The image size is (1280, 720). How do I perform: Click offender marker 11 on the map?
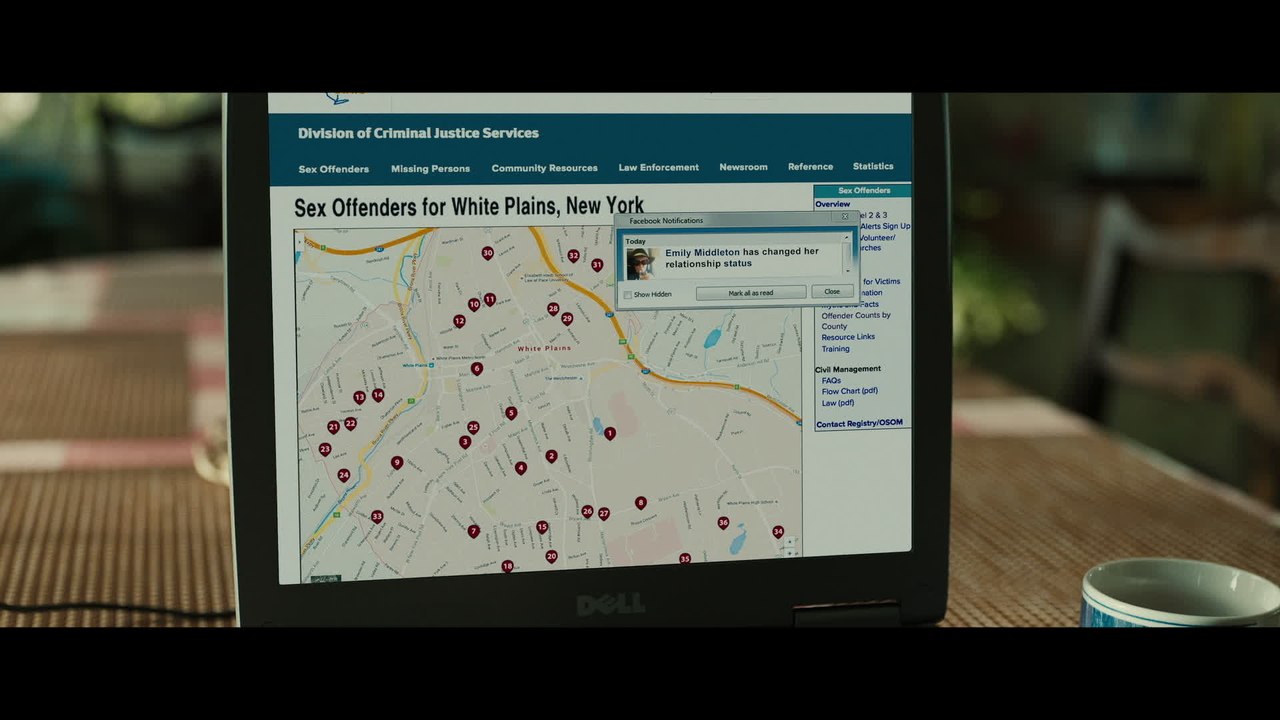[490, 299]
